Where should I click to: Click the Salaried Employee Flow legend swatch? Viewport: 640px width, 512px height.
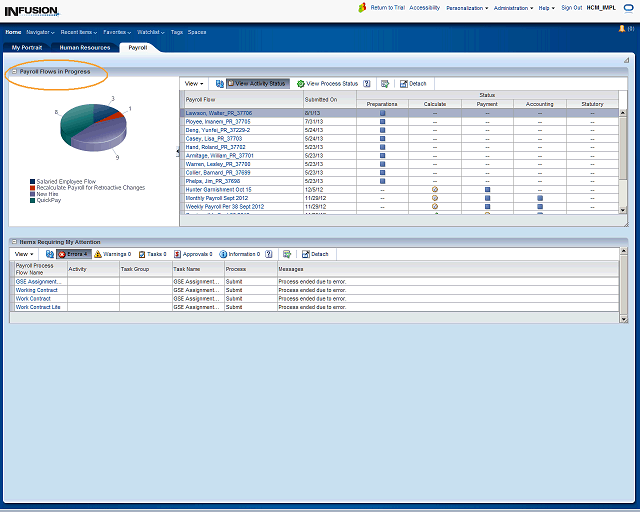(x=32, y=181)
